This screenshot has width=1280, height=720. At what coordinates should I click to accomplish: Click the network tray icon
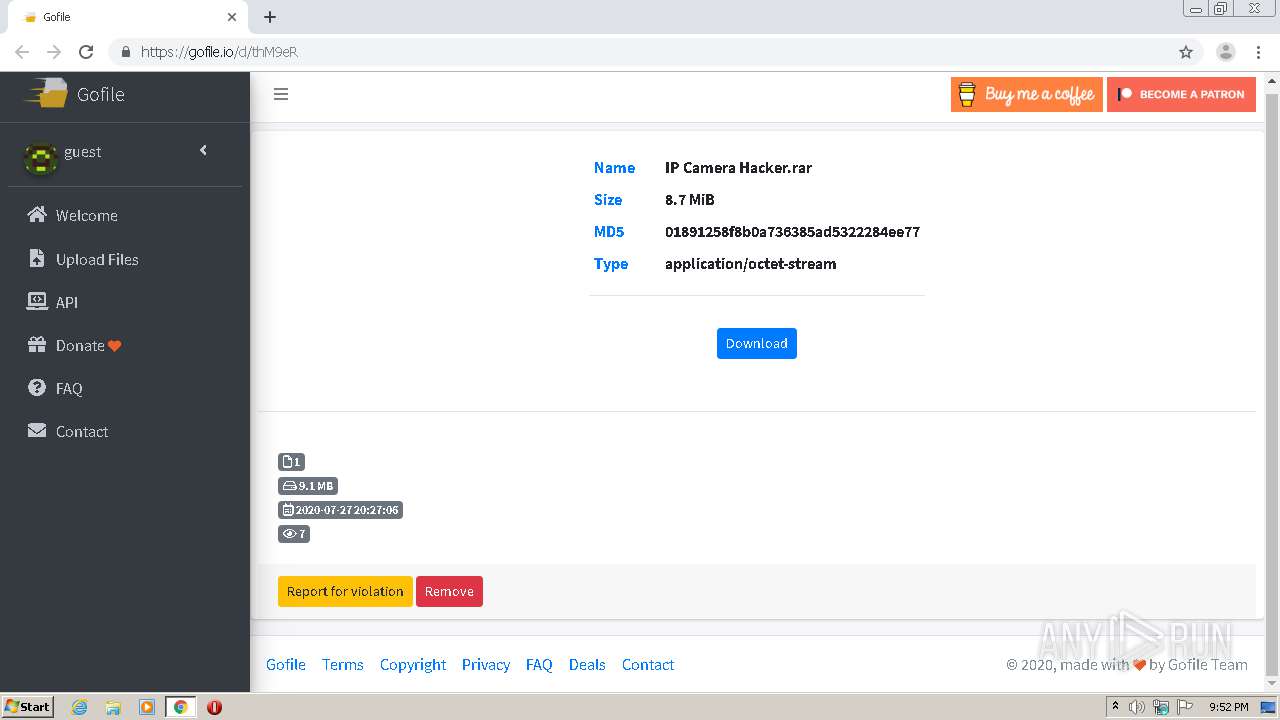click(1161, 707)
